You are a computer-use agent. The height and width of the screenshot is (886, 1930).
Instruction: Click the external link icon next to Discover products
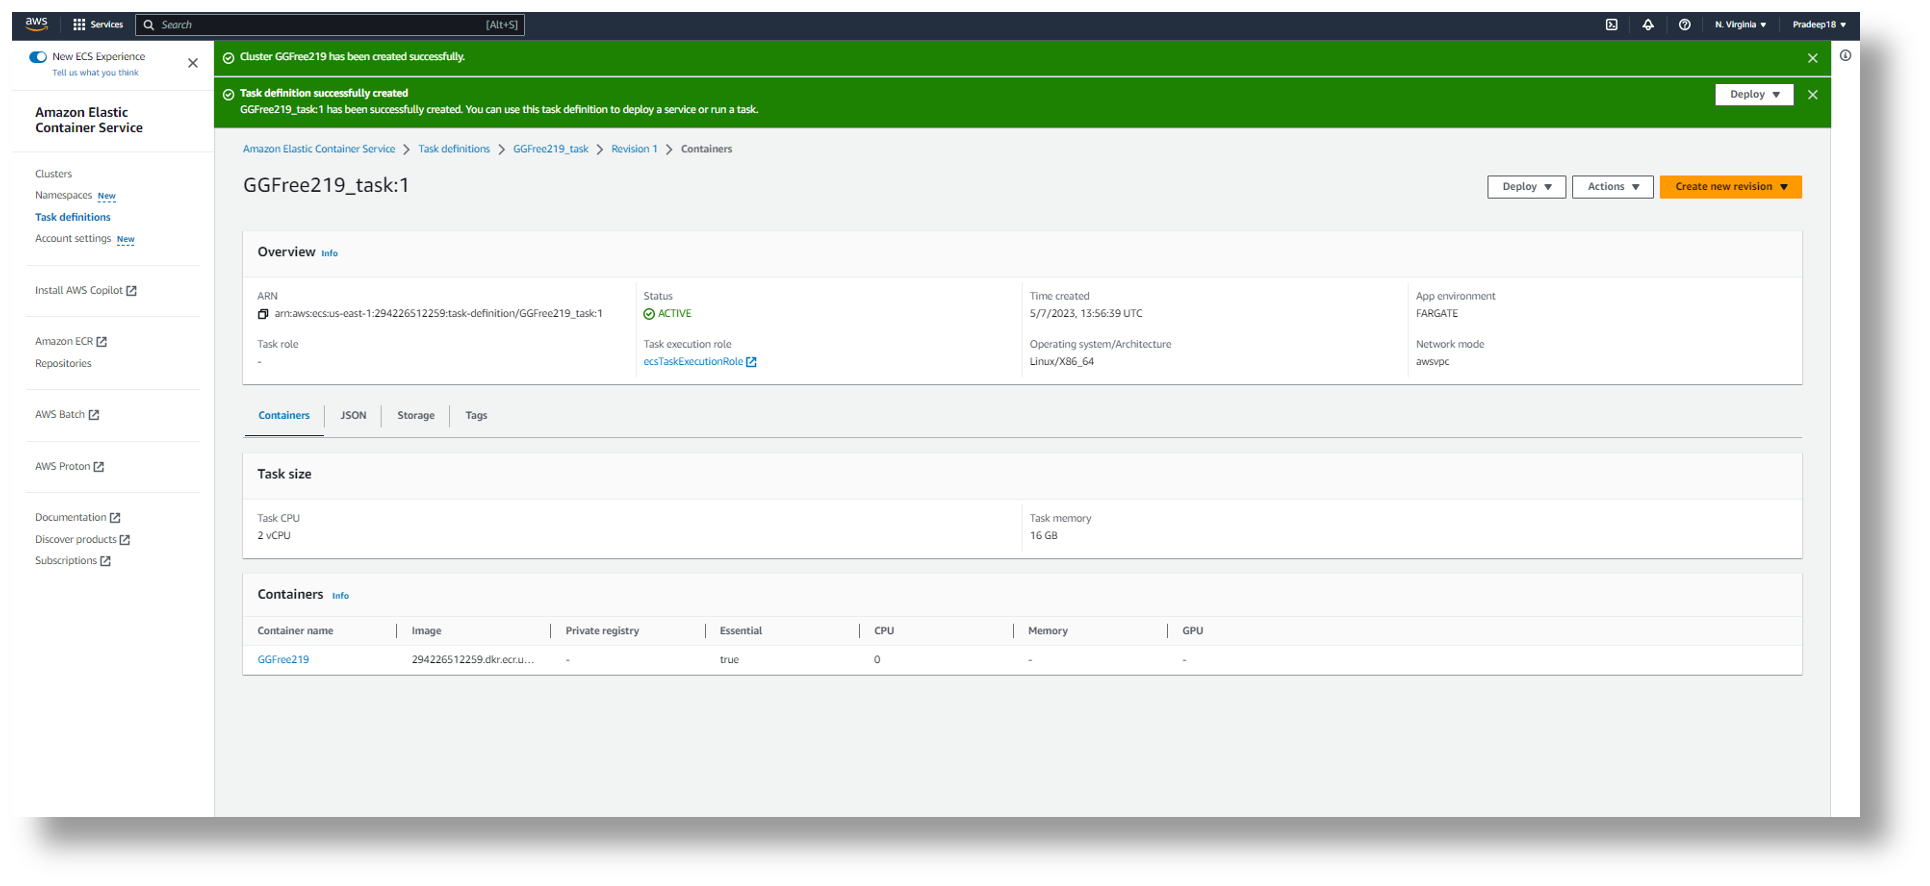tap(125, 540)
